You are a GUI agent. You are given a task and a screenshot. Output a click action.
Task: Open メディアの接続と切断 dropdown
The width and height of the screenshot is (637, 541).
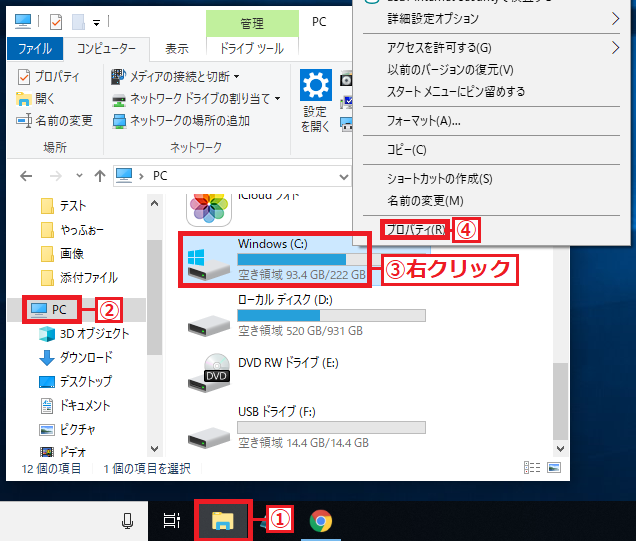pyautogui.click(x=176, y=76)
